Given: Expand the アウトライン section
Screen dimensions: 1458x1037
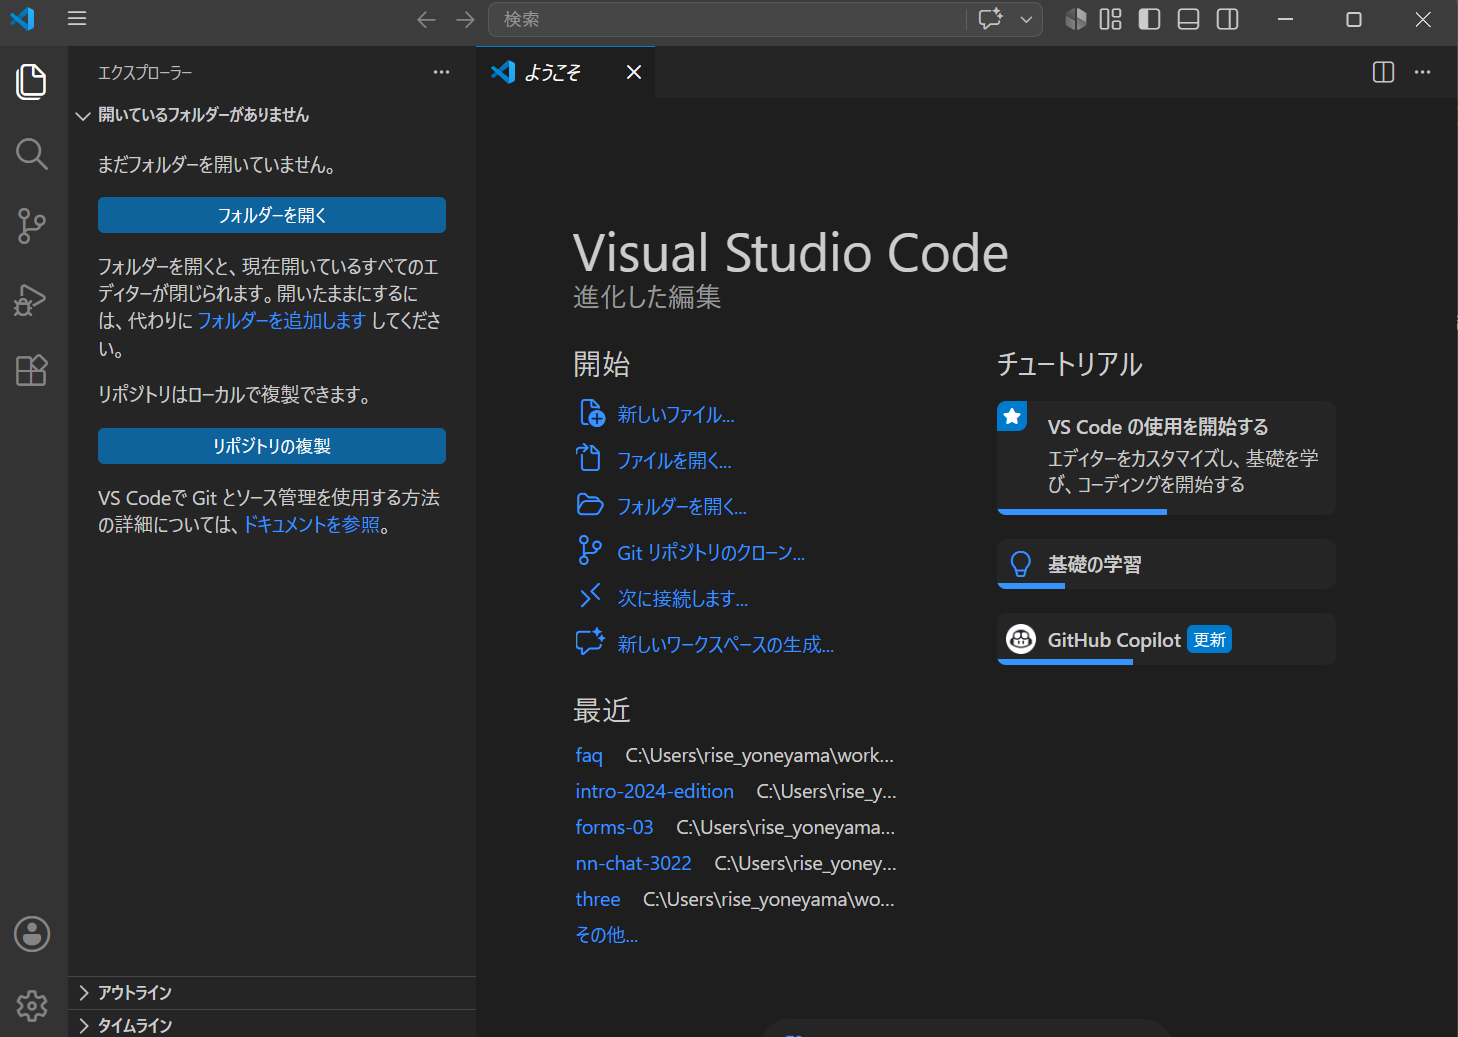Looking at the screenshot, I should click(272, 993).
